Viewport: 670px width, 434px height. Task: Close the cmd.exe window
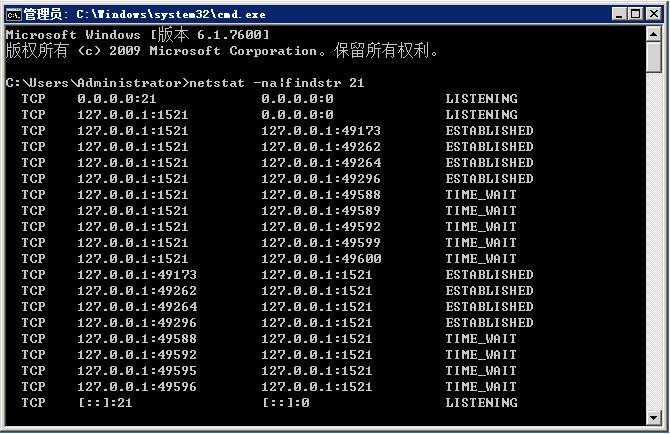pyautogui.click(x=654, y=14)
